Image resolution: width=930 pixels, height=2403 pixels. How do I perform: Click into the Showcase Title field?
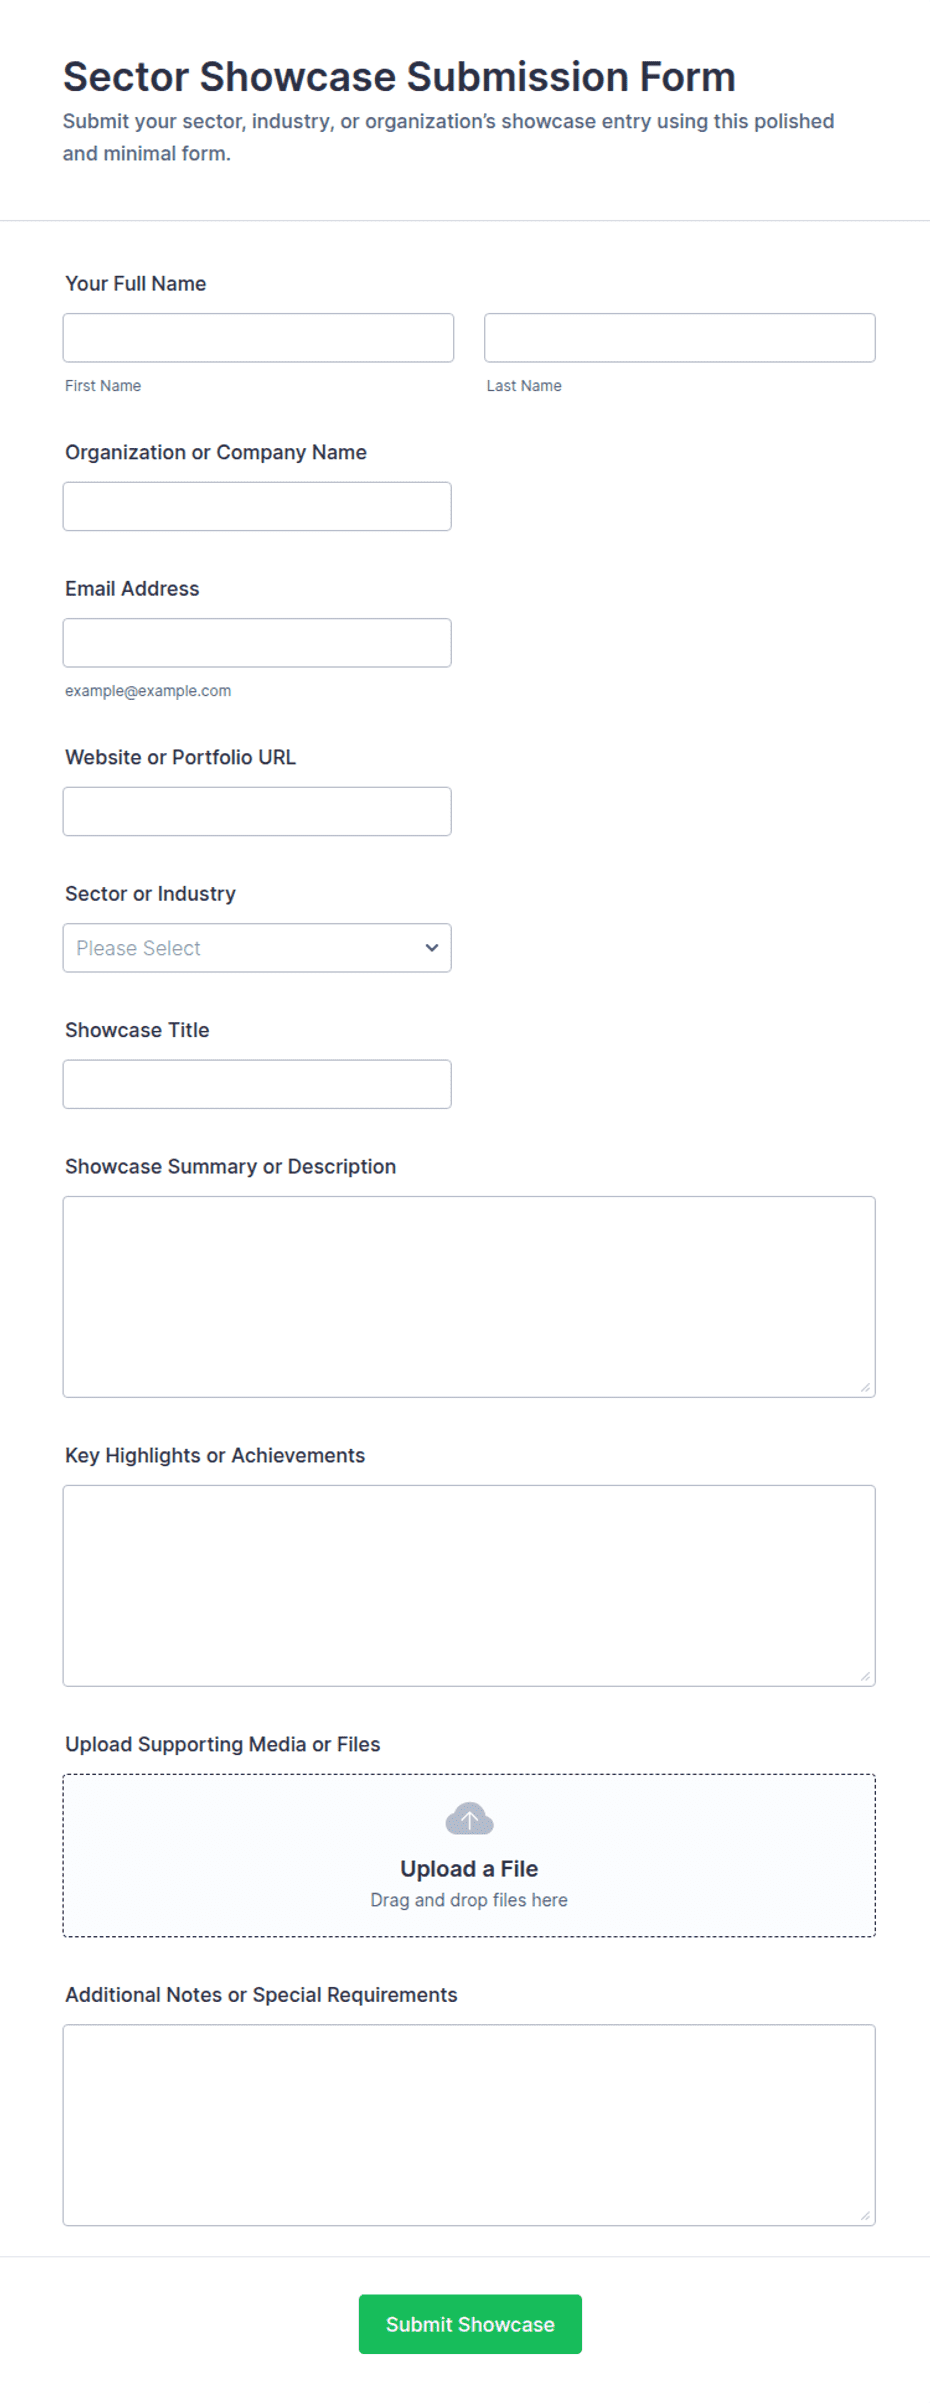click(x=257, y=1085)
